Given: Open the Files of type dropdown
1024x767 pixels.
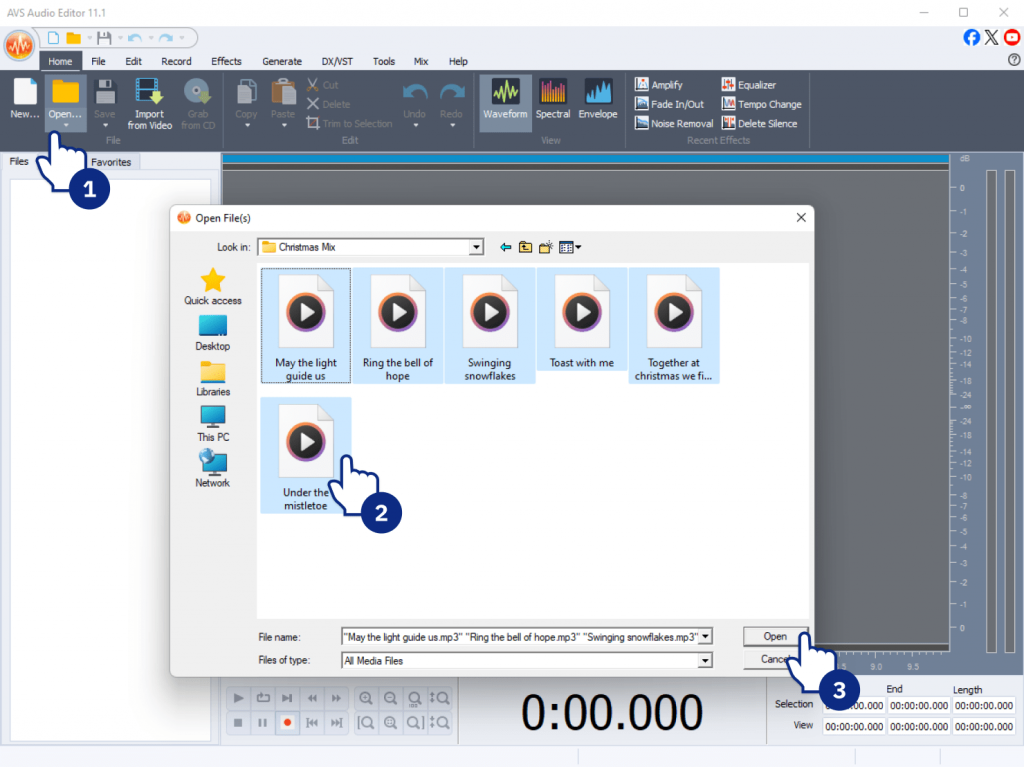Looking at the screenshot, I should 705,660.
